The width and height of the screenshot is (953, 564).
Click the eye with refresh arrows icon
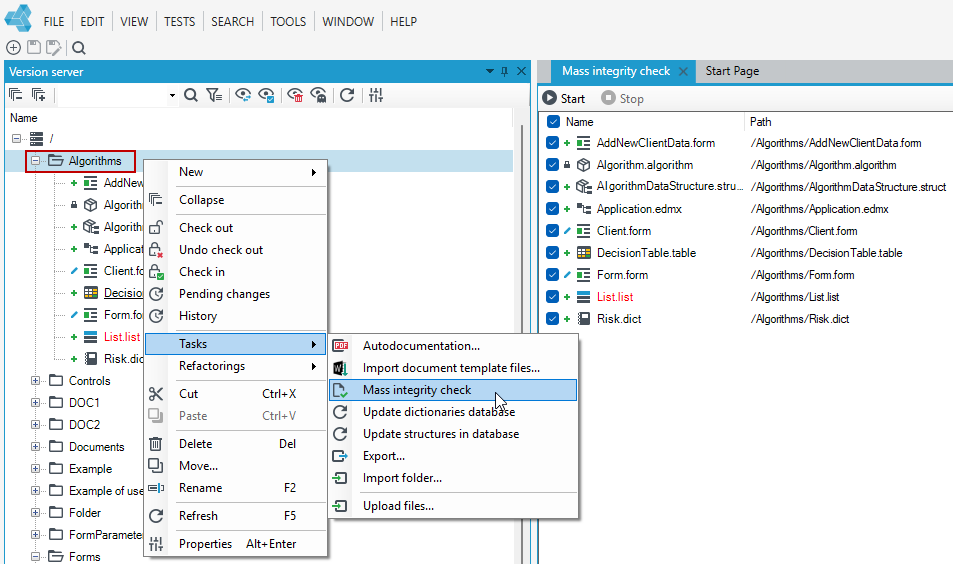[243, 95]
